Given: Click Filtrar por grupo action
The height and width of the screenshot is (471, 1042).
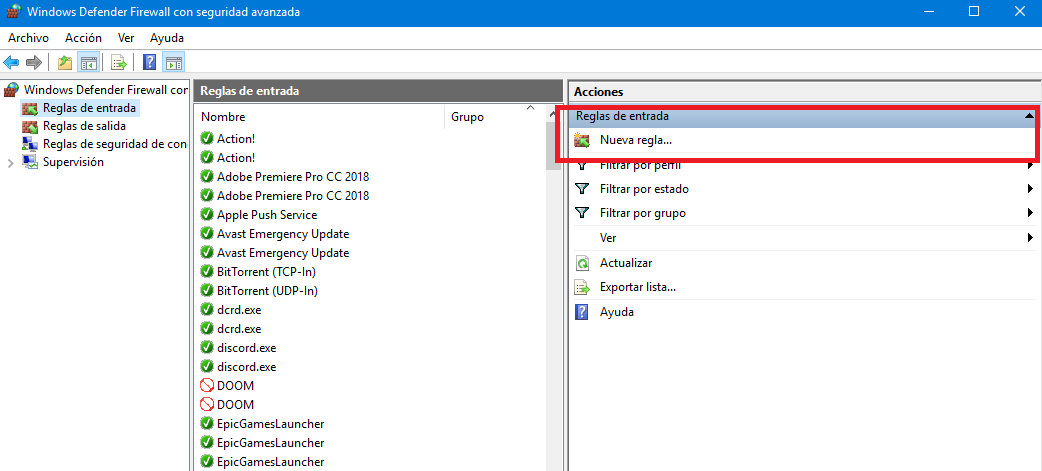Looking at the screenshot, I should [x=643, y=213].
